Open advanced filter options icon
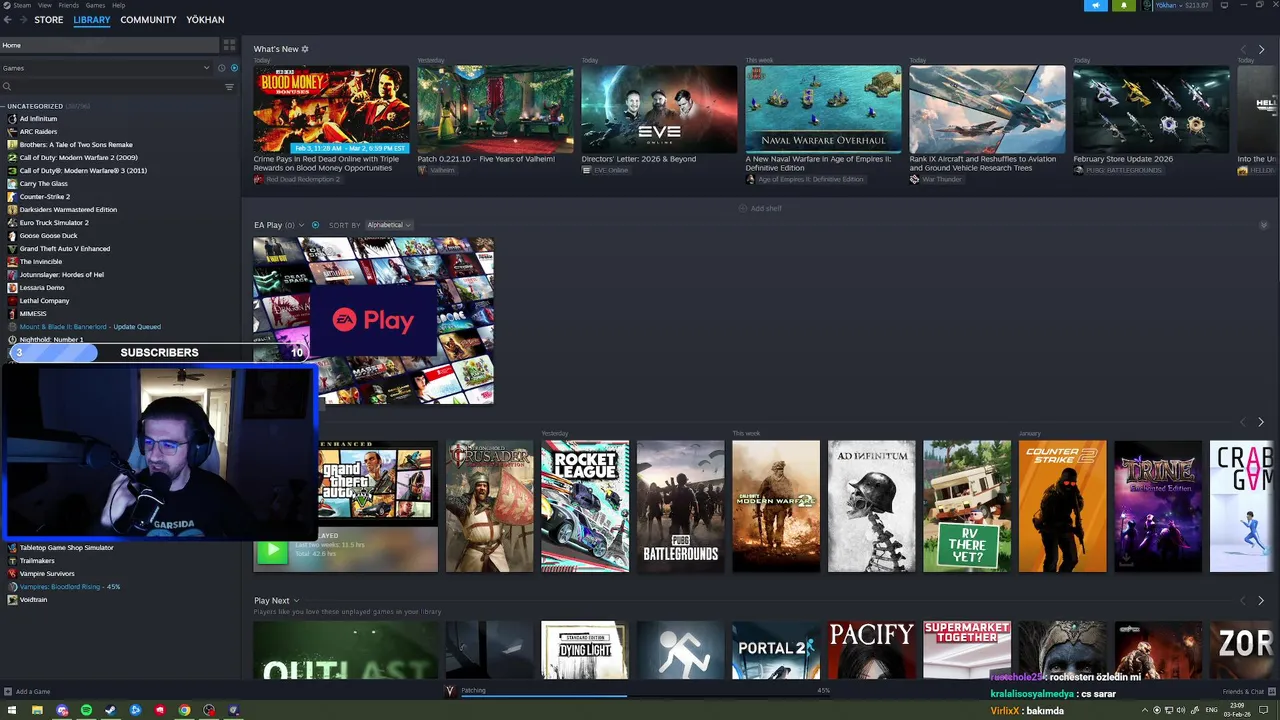The height and width of the screenshot is (720, 1280). (x=229, y=87)
